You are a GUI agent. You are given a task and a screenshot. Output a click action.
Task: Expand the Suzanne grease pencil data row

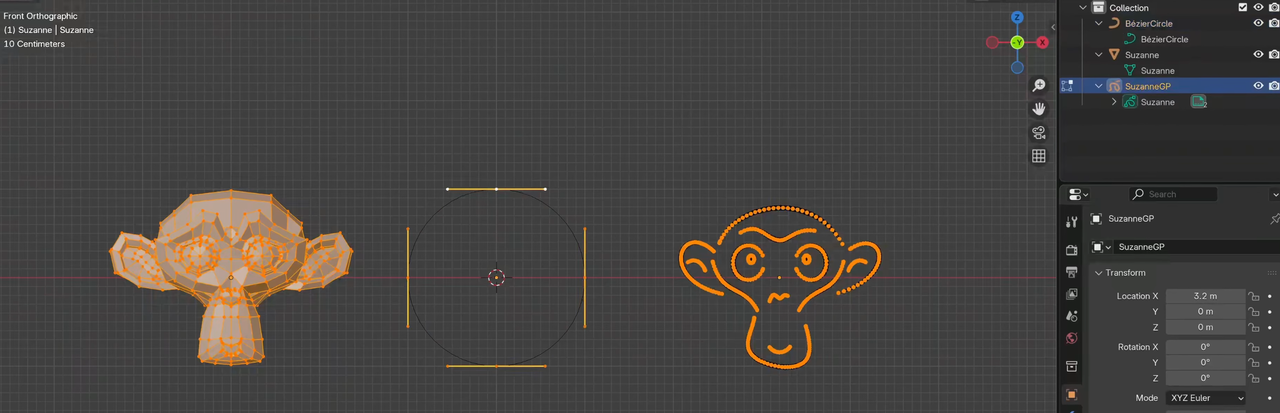[x=1115, y=102]
